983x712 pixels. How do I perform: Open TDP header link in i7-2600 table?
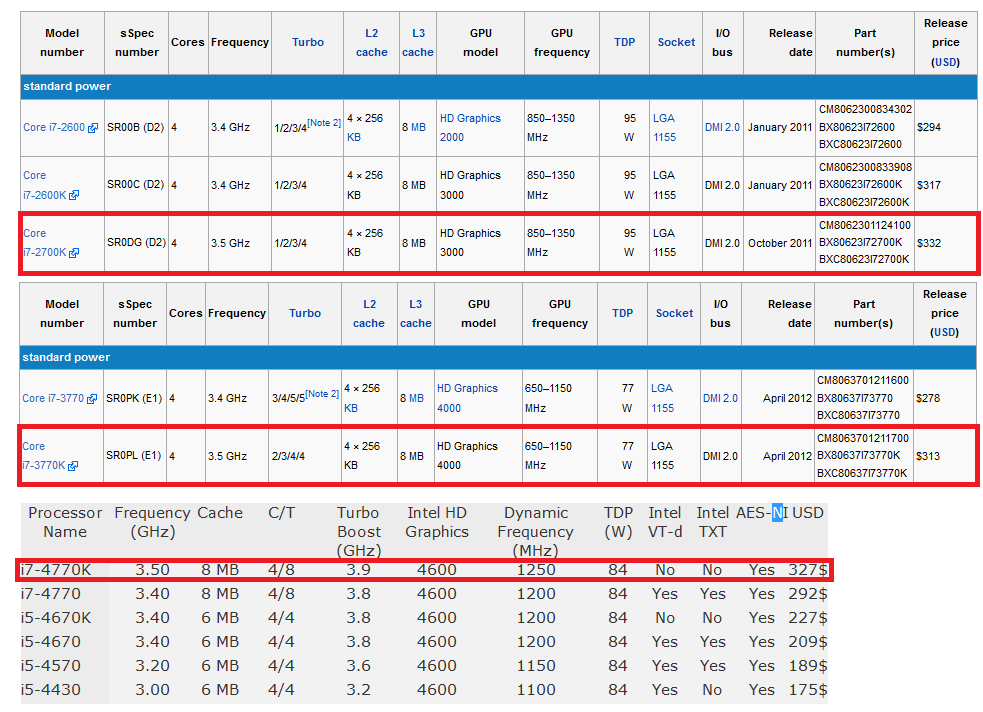pos(624,42)
